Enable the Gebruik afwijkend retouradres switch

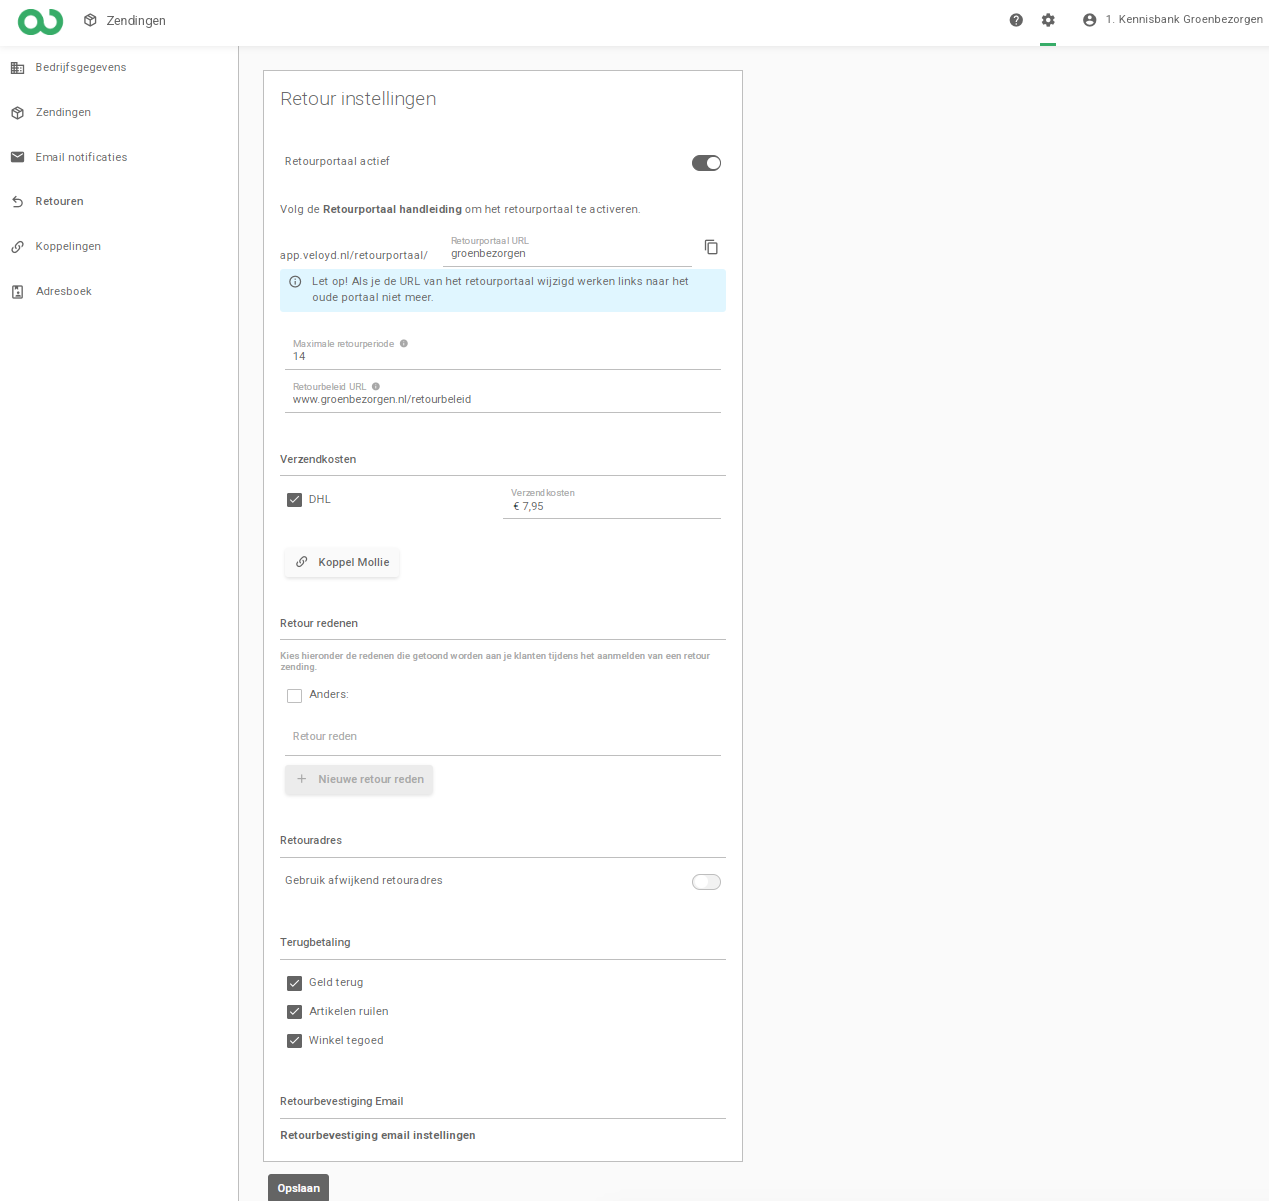pos(706,882)
